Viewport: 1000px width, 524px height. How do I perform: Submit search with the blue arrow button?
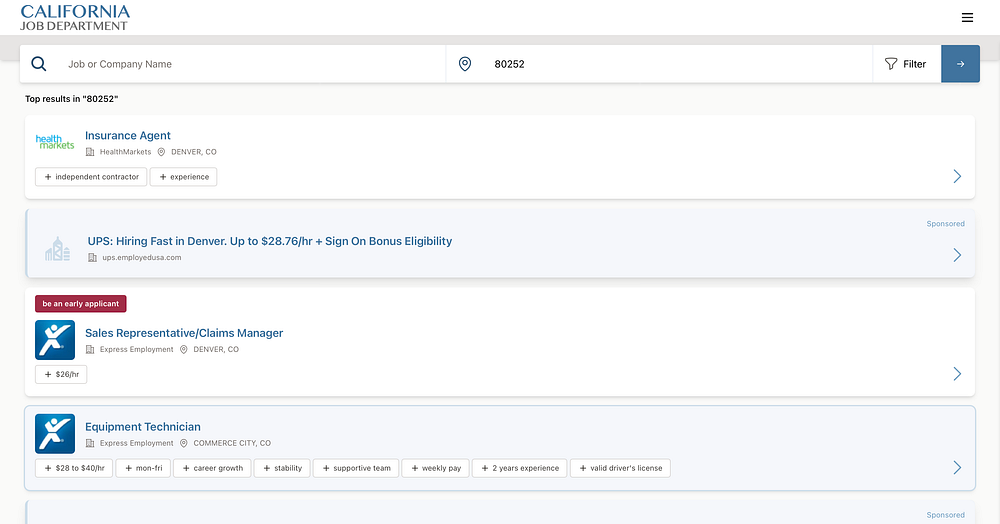click(960, 64)
